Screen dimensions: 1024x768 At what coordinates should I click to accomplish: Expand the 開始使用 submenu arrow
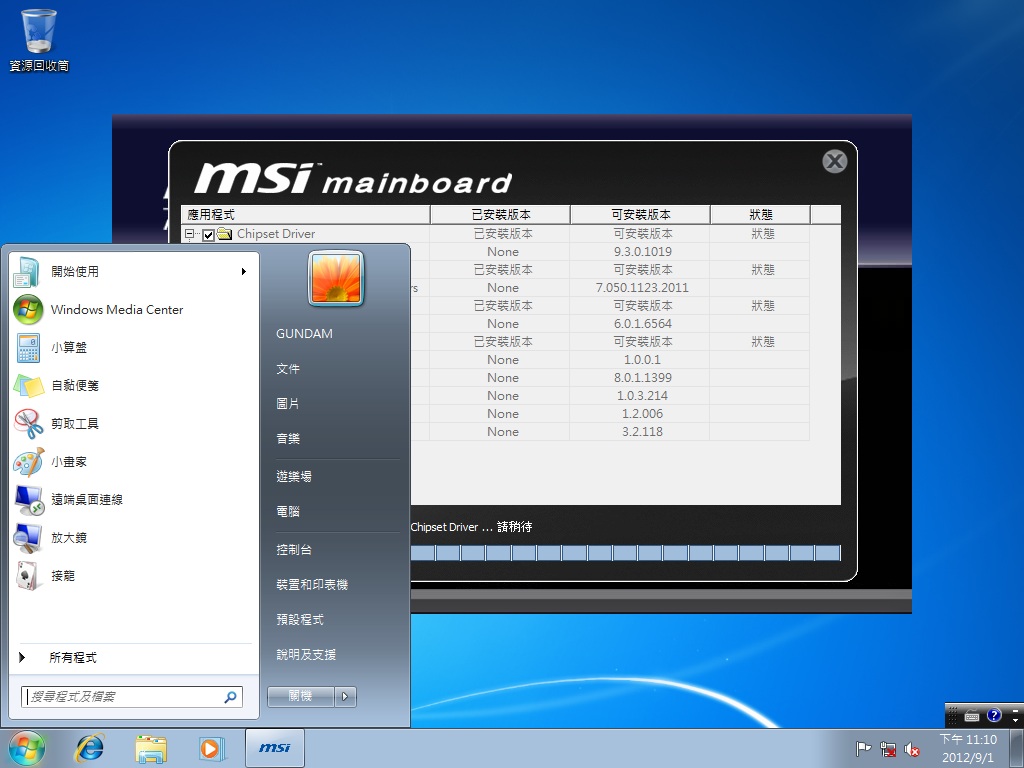tap(244, 272)
